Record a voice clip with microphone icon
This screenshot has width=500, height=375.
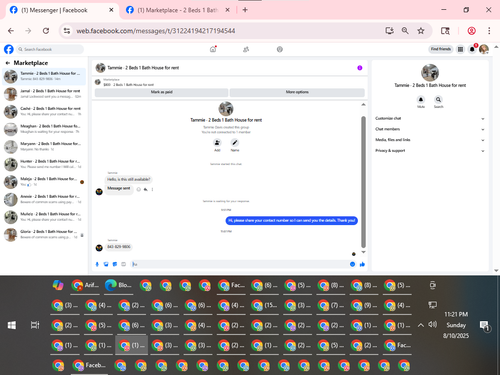[x=97, y=264]
